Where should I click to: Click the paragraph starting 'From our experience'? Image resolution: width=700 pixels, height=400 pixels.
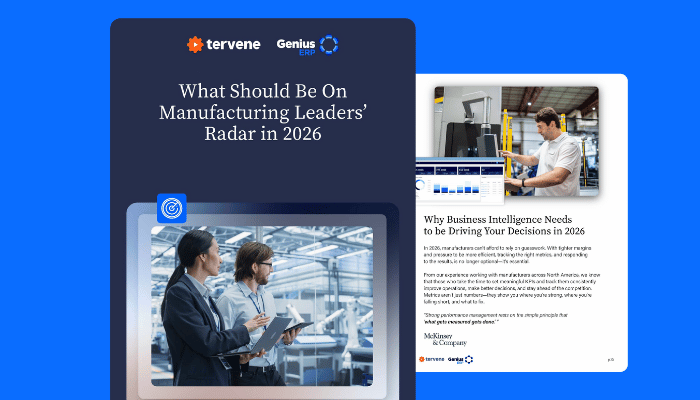tap(512, 290)
